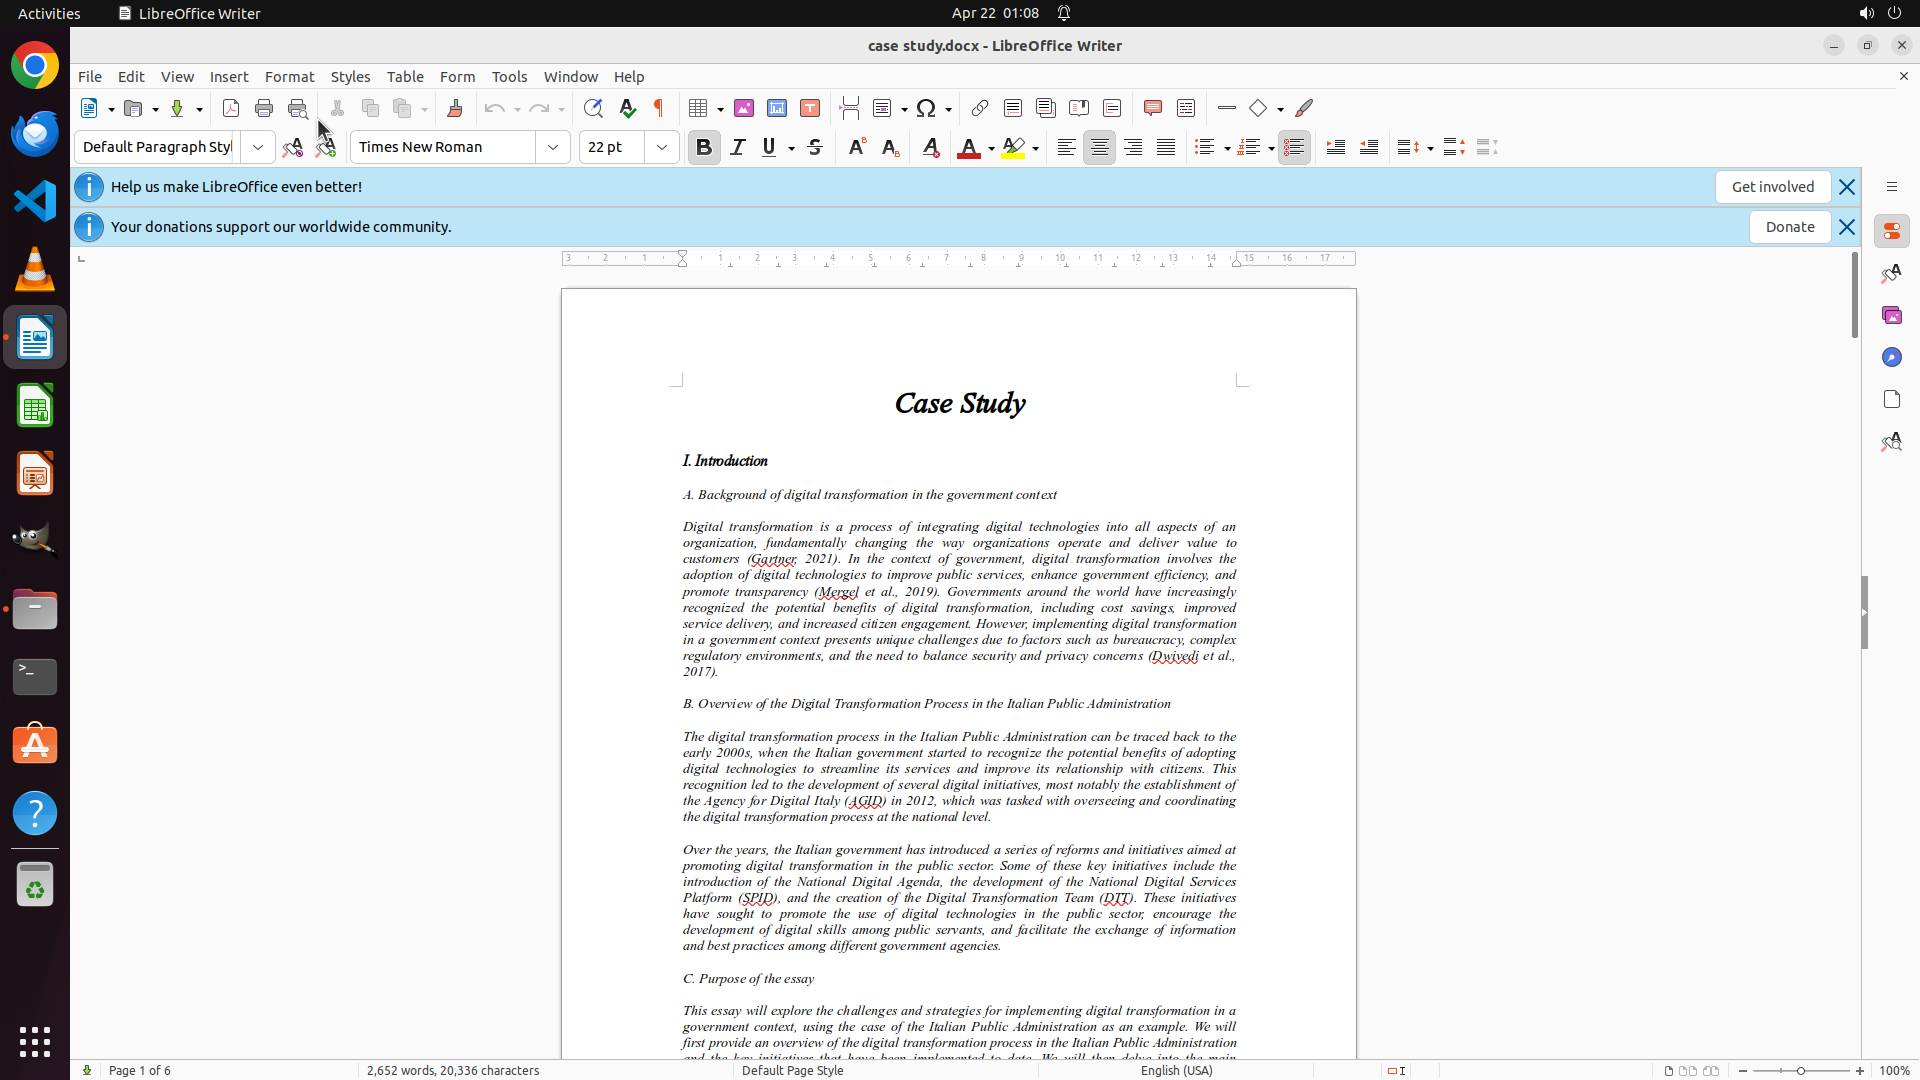Expand the font name dropdown
Screen dimensions: 1920x1080
pyautogui.click(x=553, y=147)
